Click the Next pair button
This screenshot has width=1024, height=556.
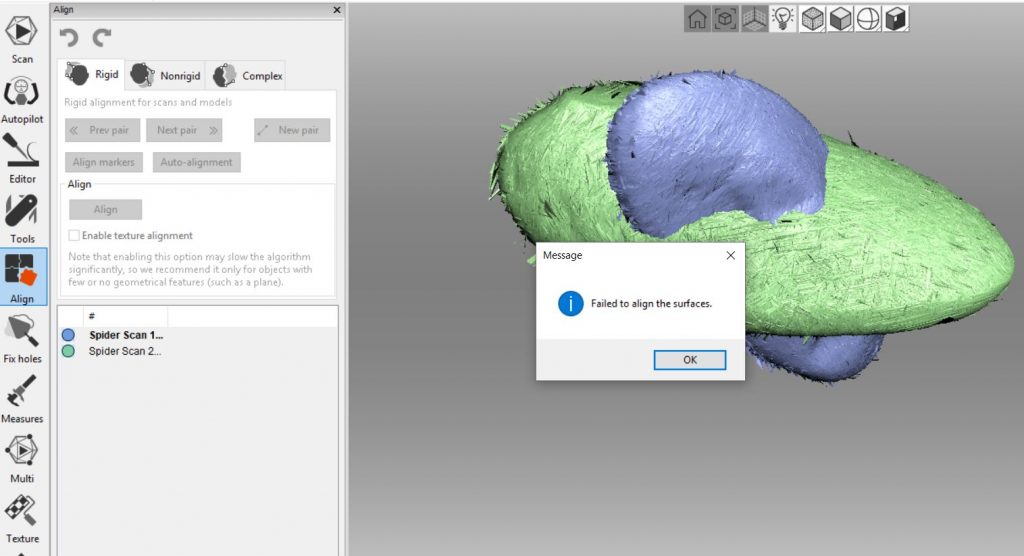point(184,130)
